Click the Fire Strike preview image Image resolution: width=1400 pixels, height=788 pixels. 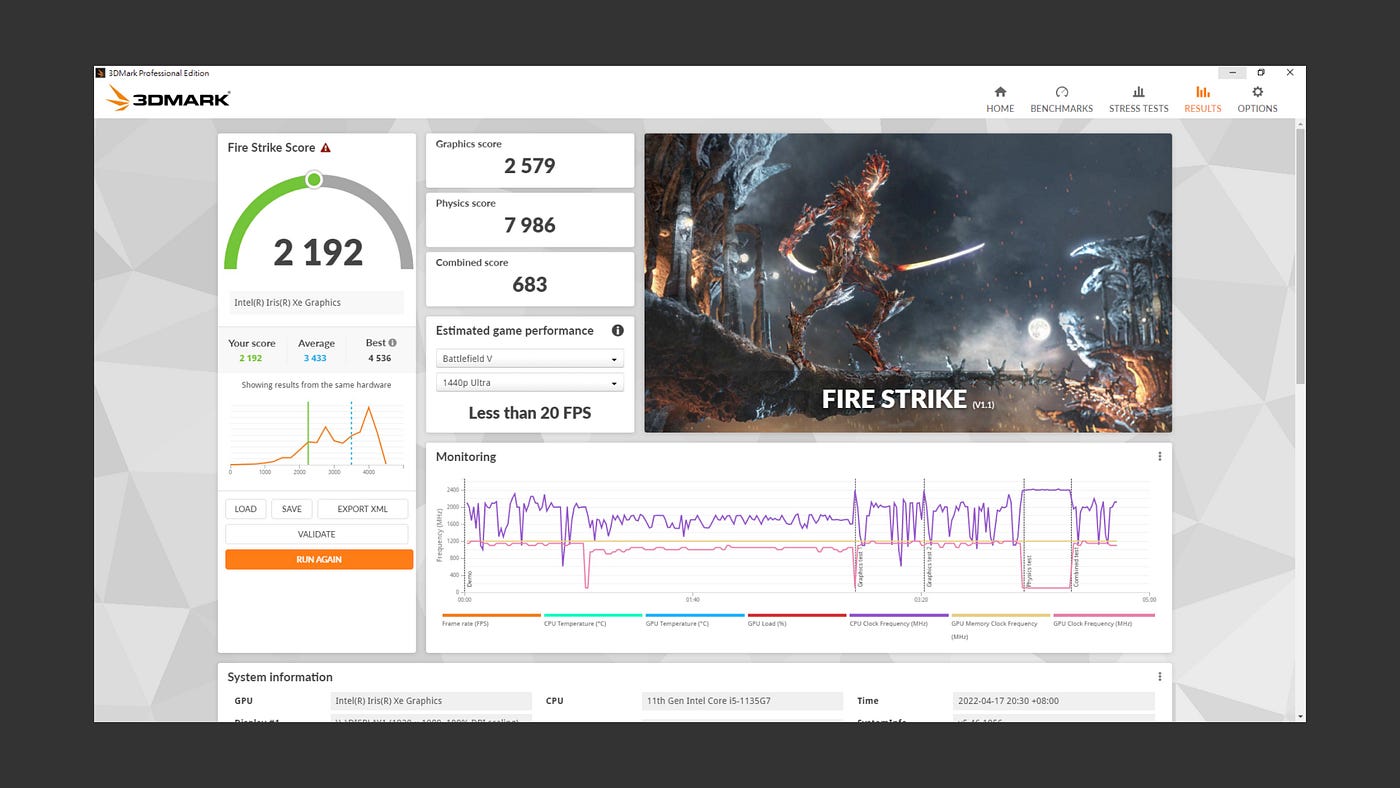tap(908, 283)
